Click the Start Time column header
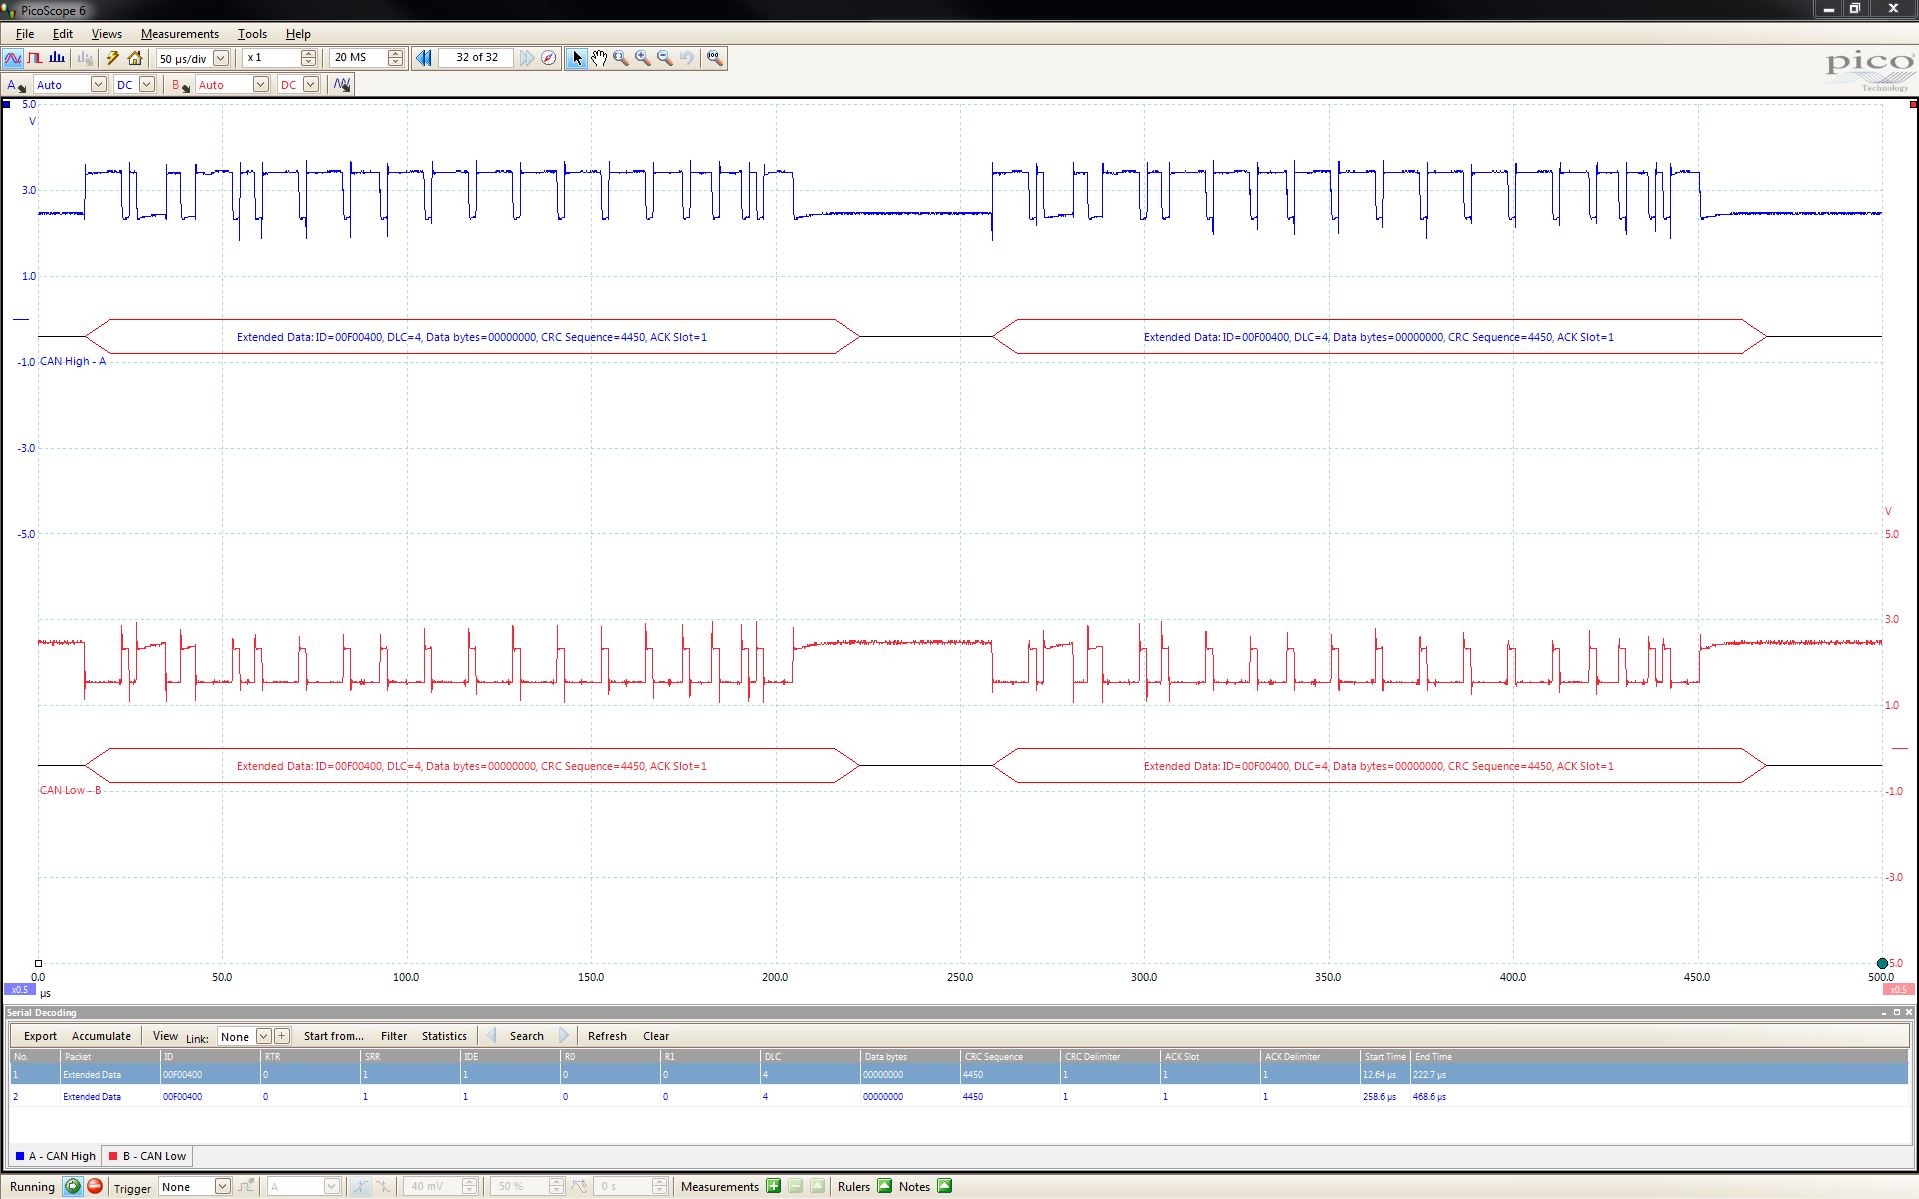 point(1385,1056)
